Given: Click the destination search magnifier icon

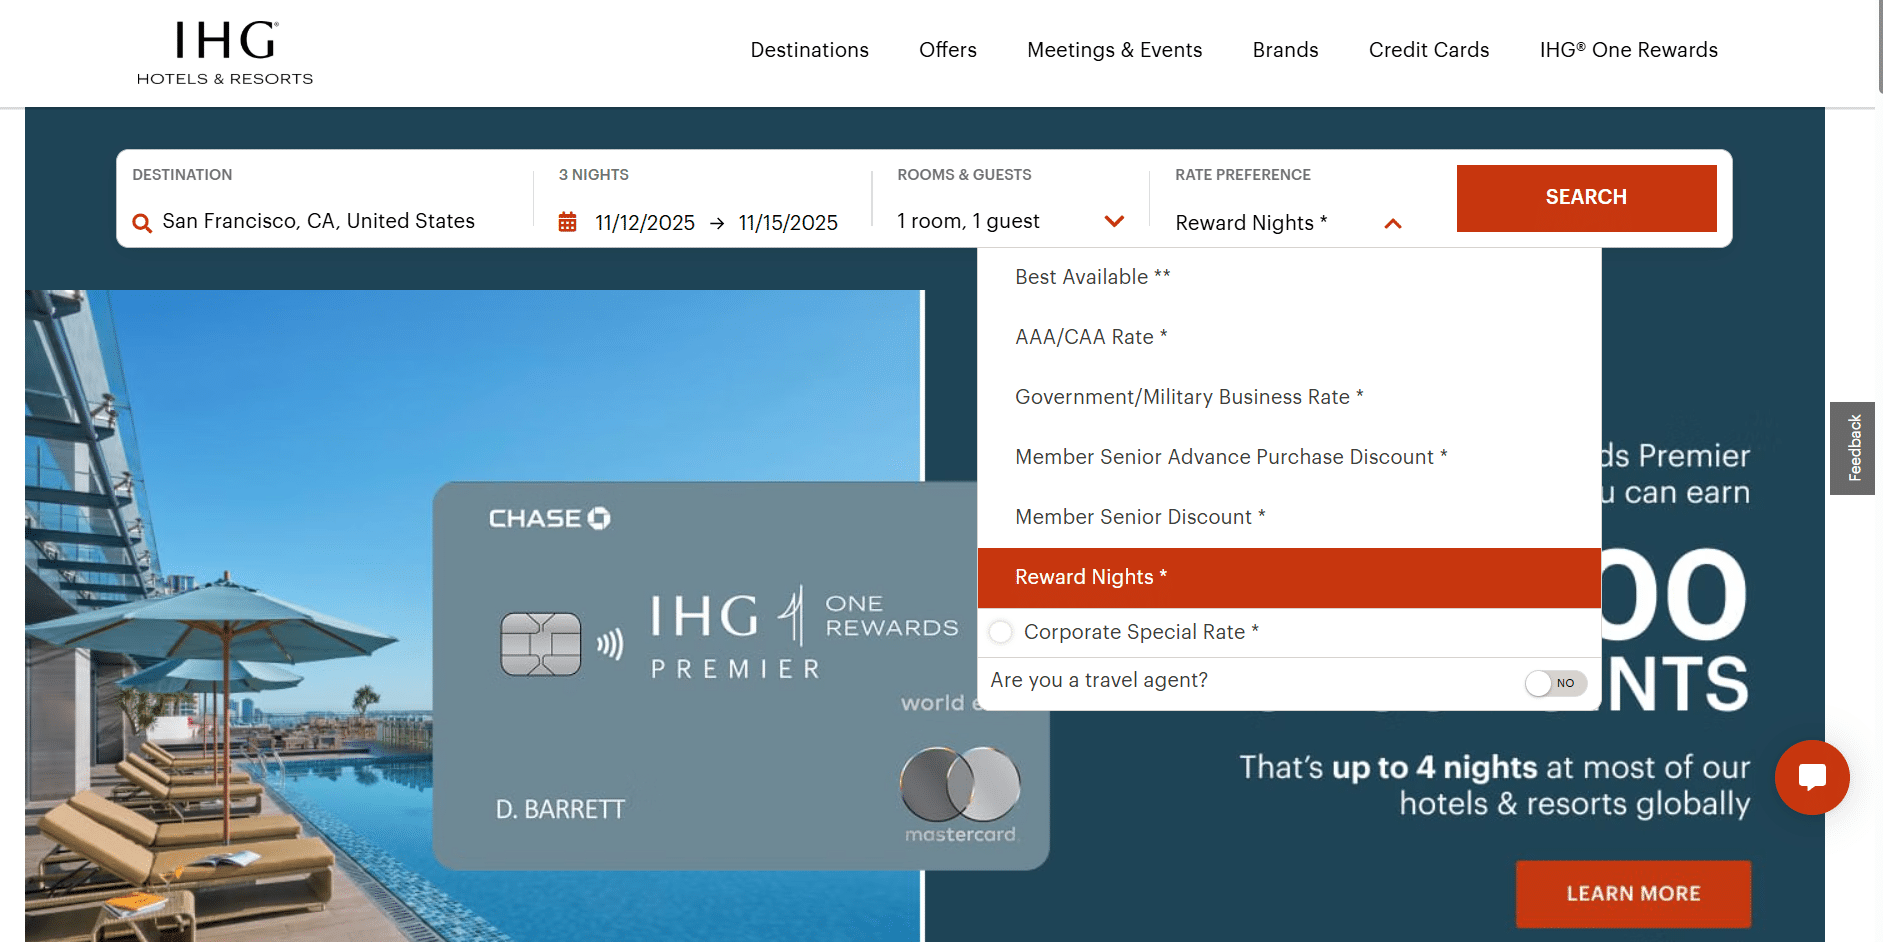Looking at the screenshot, I should coord(142,223).
